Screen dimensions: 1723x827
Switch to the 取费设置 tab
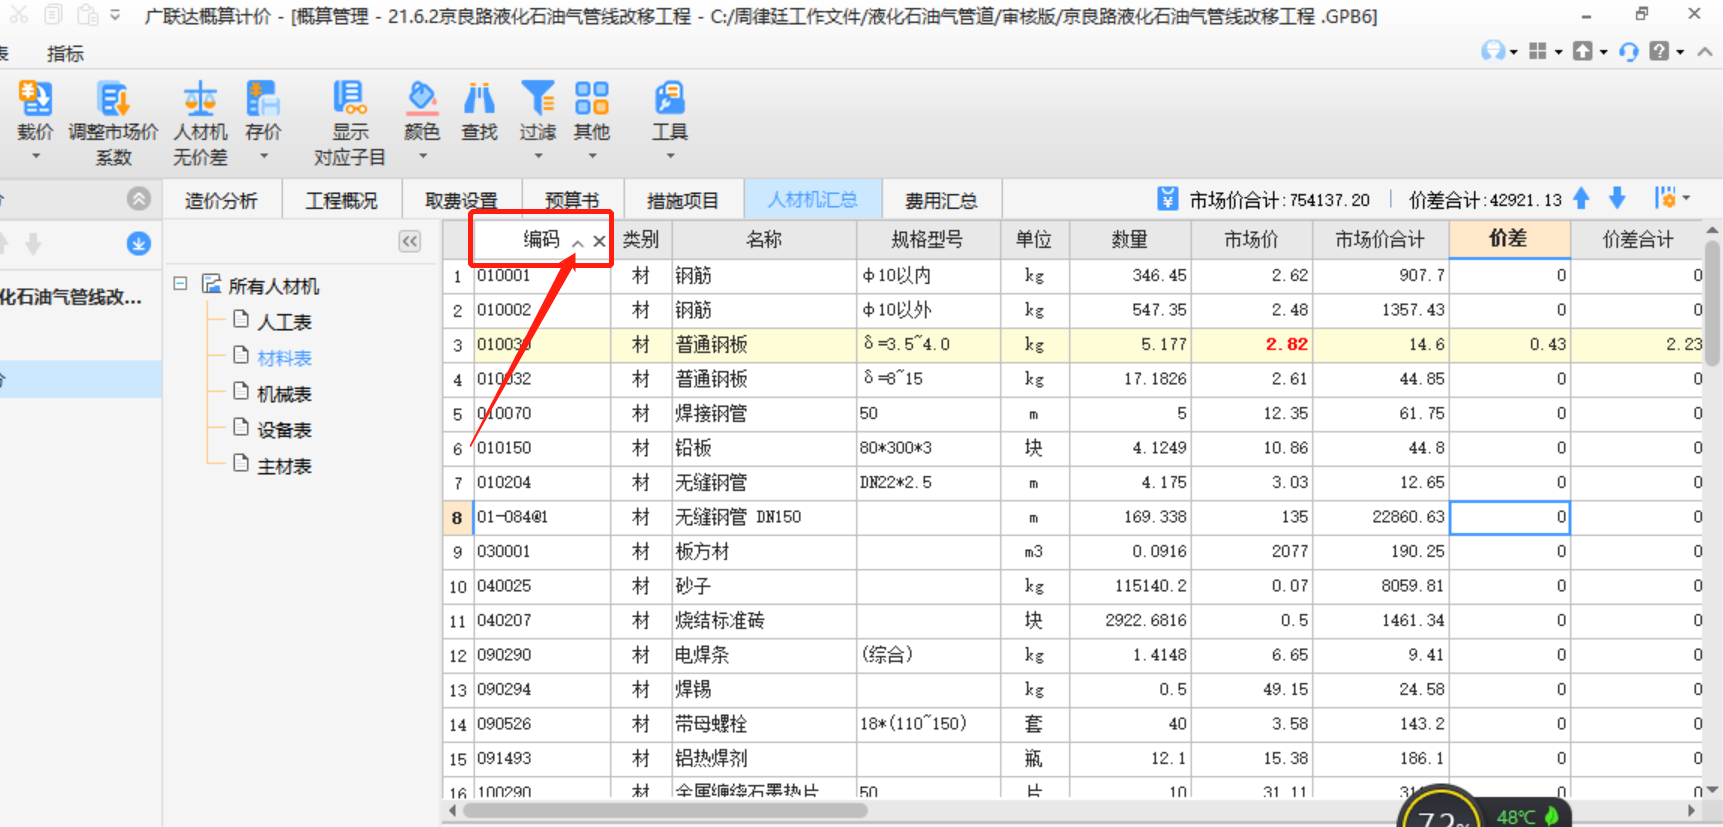click(x=462, y=200)
